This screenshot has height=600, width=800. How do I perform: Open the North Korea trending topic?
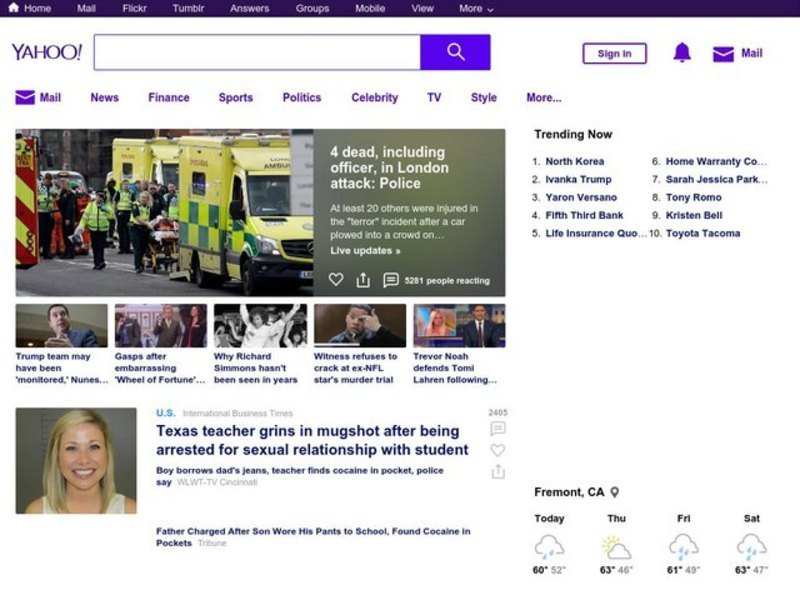tap(574, 161)
